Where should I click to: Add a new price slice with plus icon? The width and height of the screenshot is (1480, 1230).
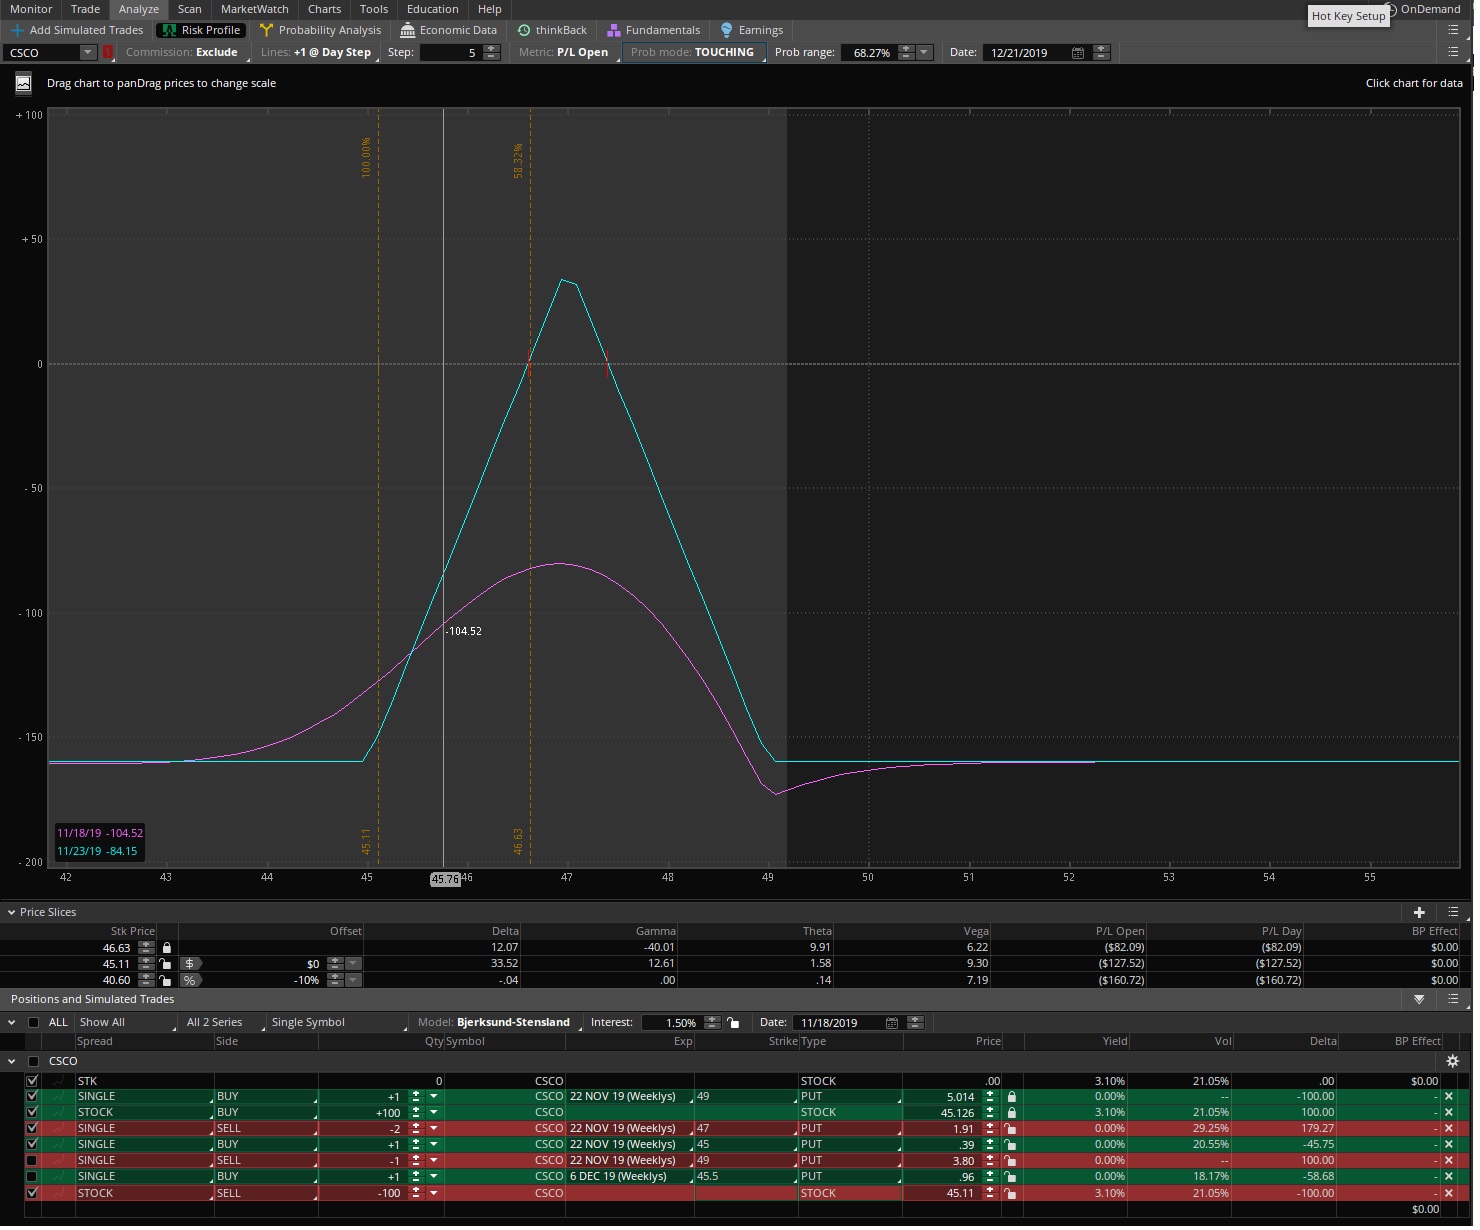(1418, 912)
